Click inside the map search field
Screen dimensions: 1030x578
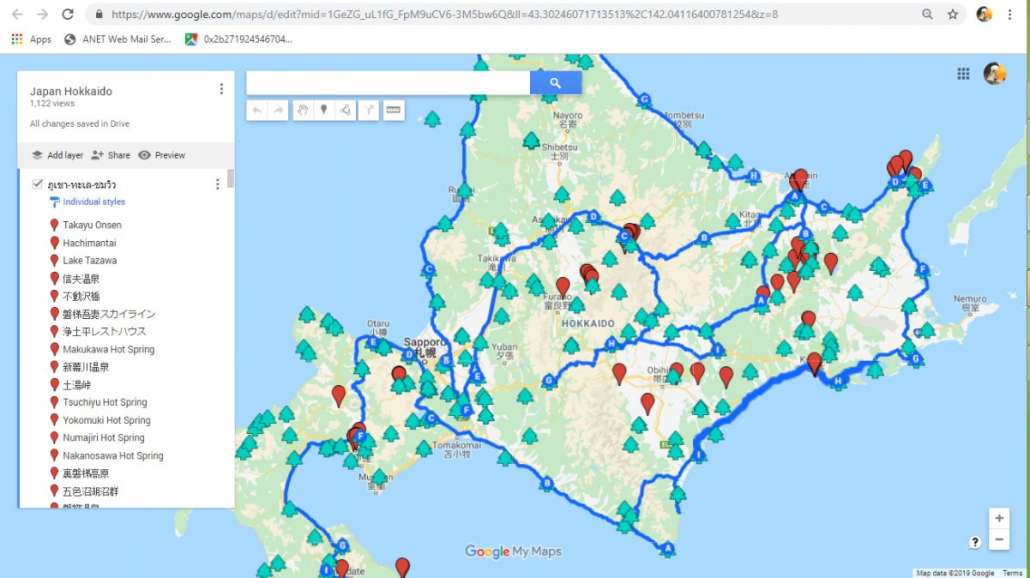tap(388, 83)
